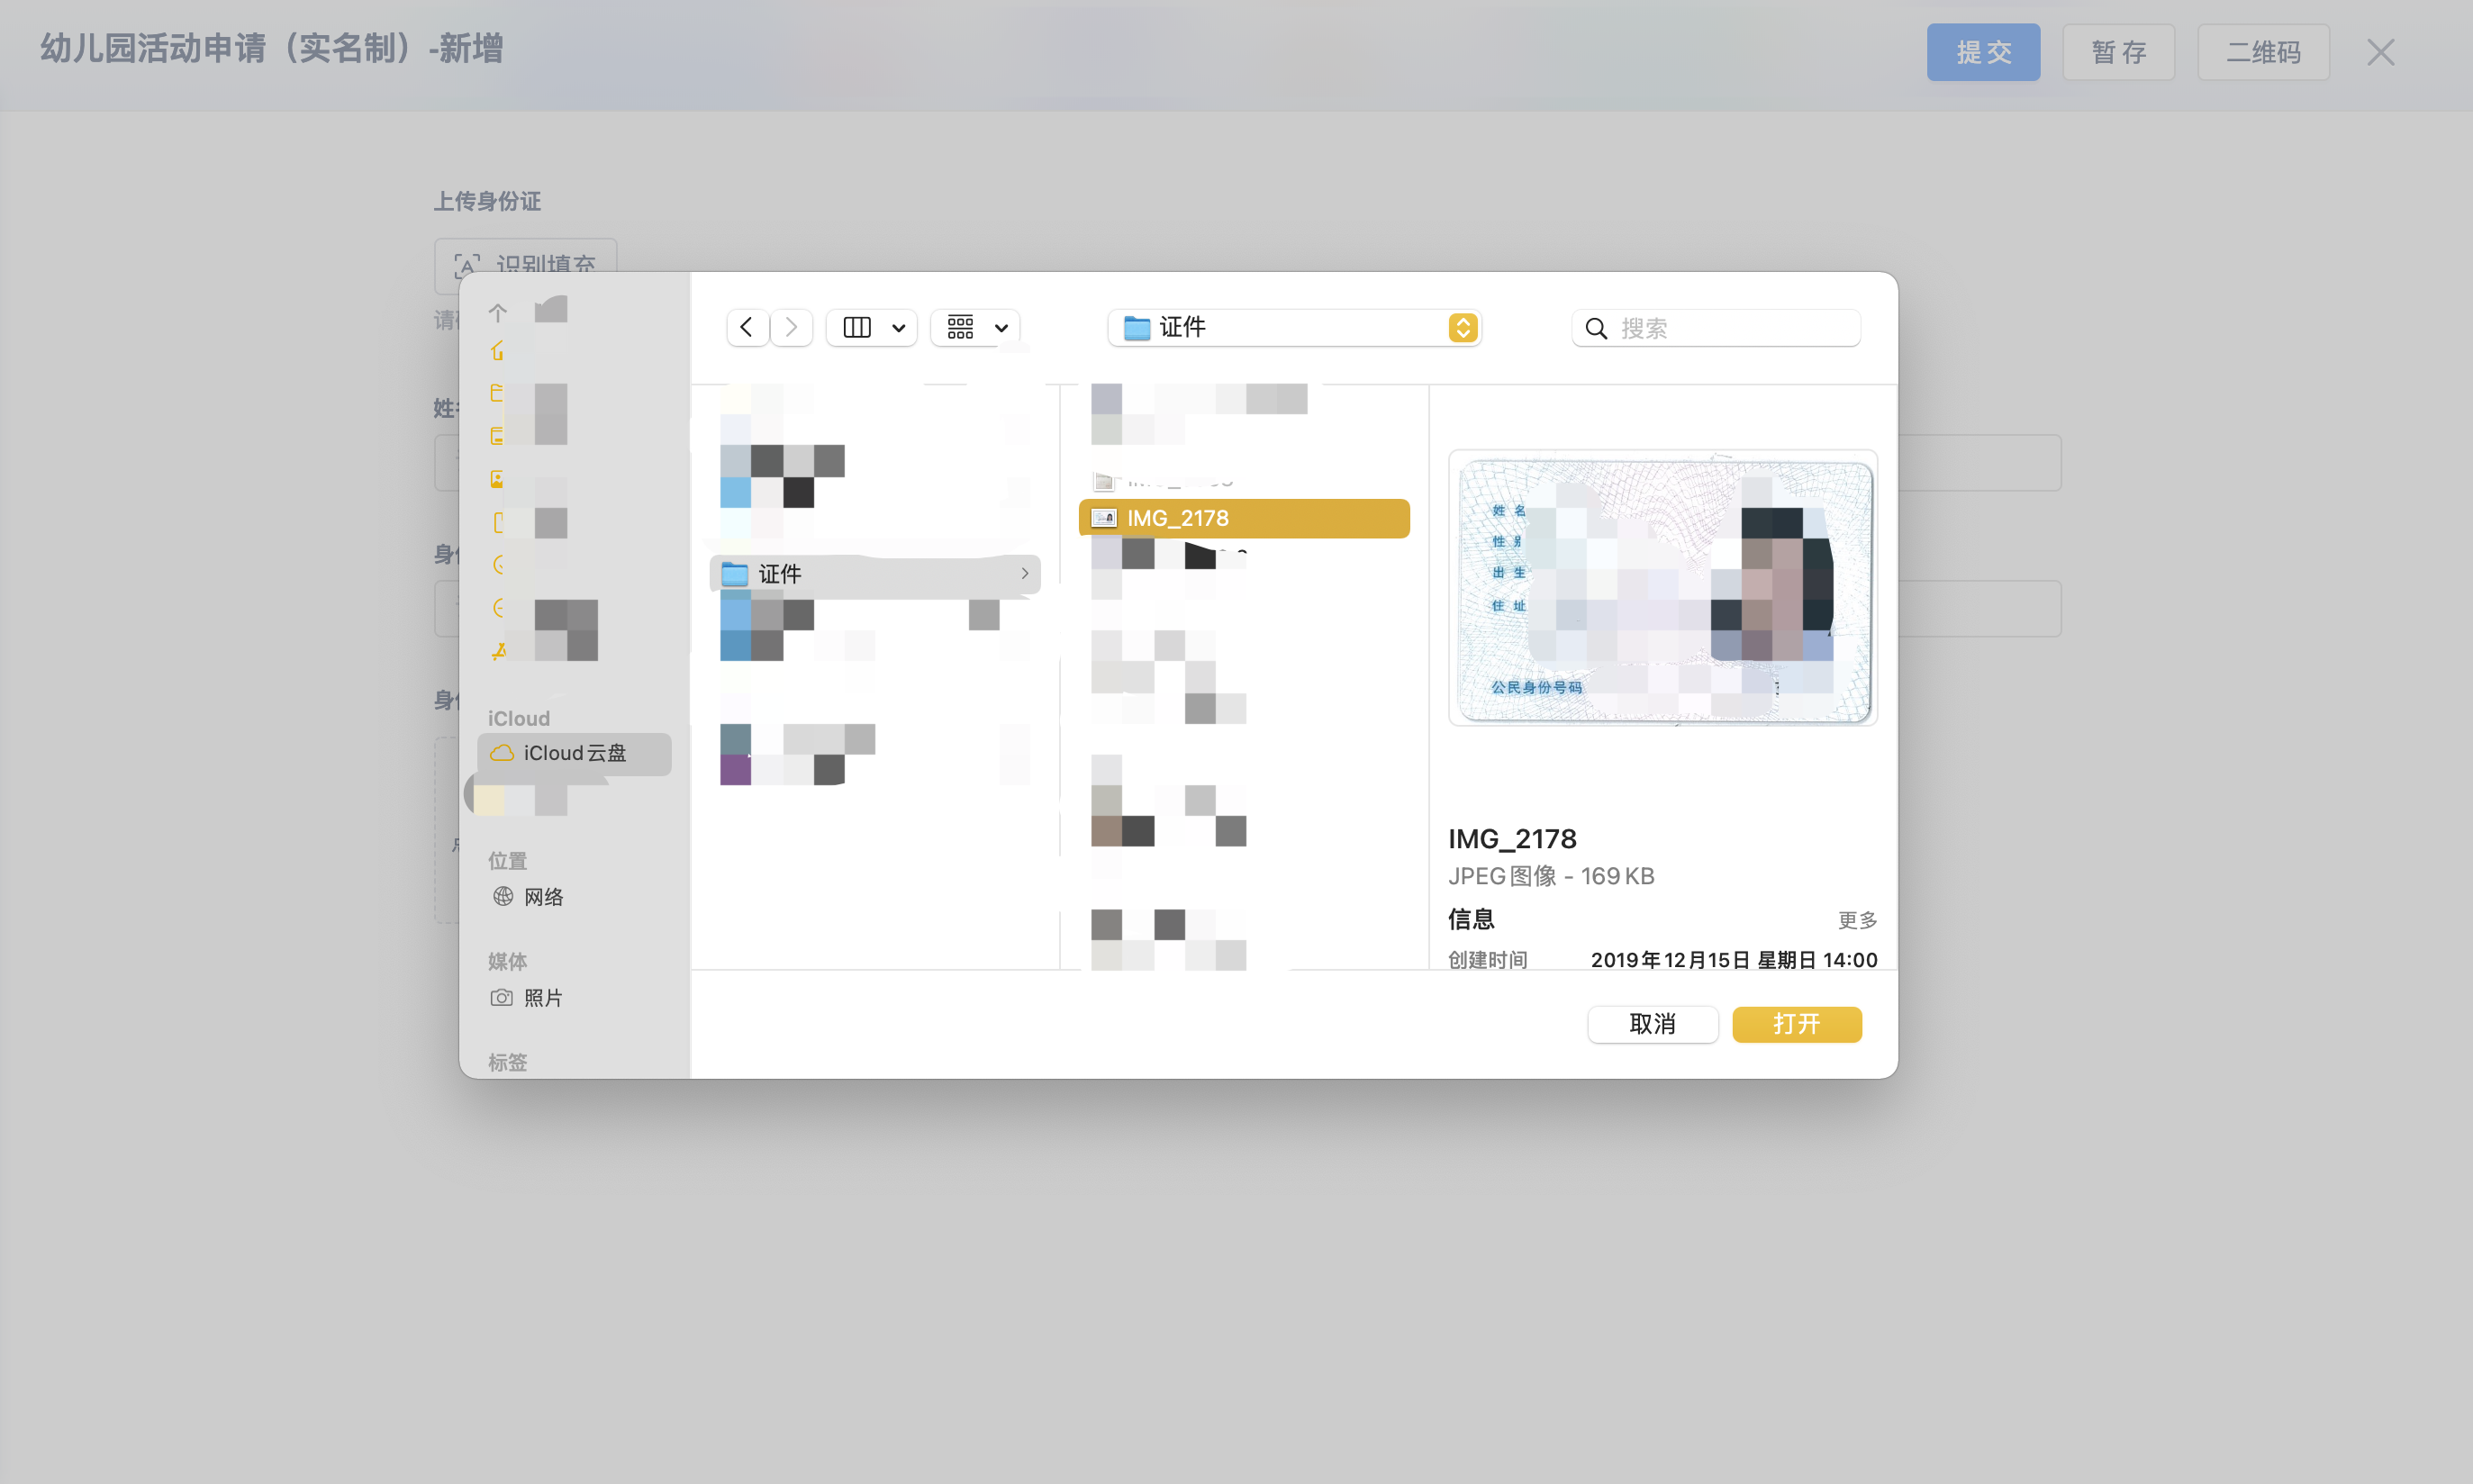
Task: Click the ID card preview image
Action: tap(1663, 589)
